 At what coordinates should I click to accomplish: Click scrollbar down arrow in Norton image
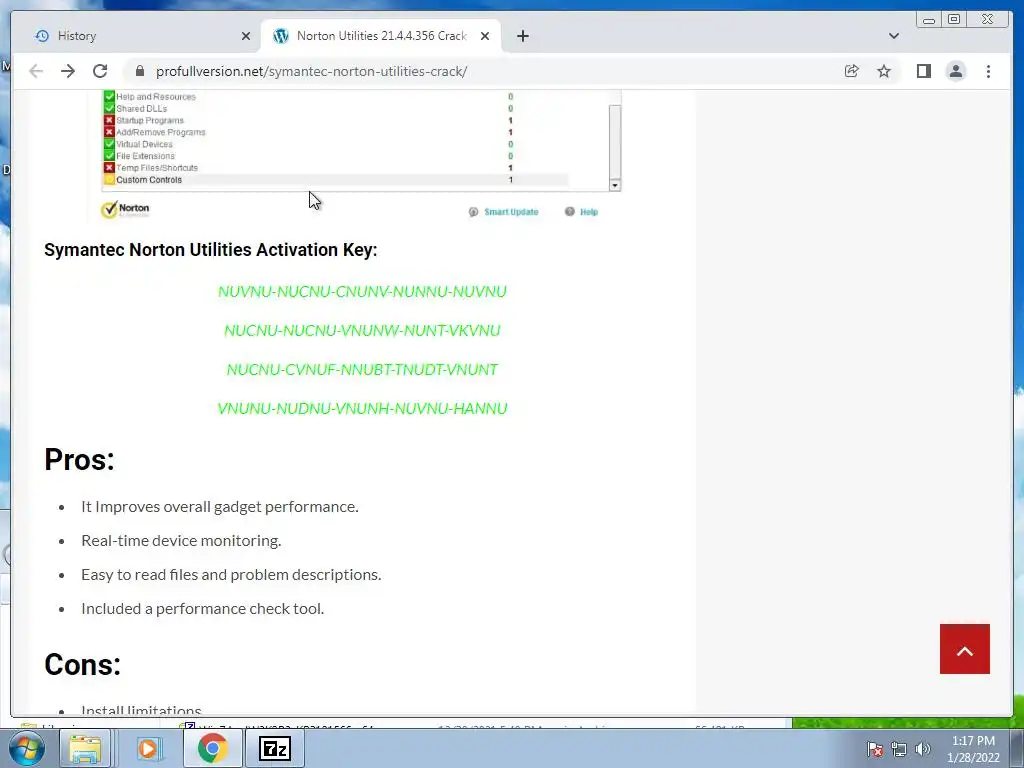(615, 185)
